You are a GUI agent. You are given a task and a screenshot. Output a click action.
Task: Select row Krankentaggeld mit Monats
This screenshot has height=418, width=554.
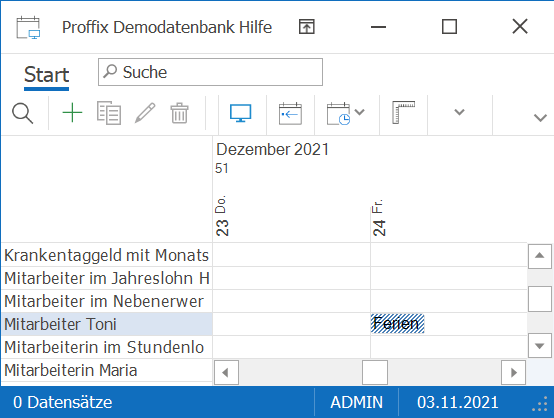(106, 255)
